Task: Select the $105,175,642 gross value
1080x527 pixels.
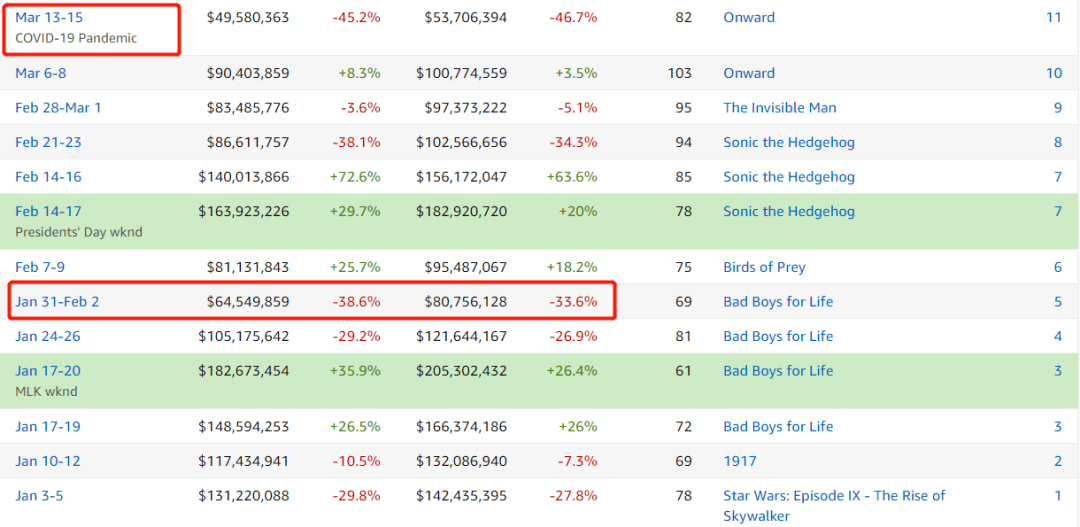Action: (244, 335)
